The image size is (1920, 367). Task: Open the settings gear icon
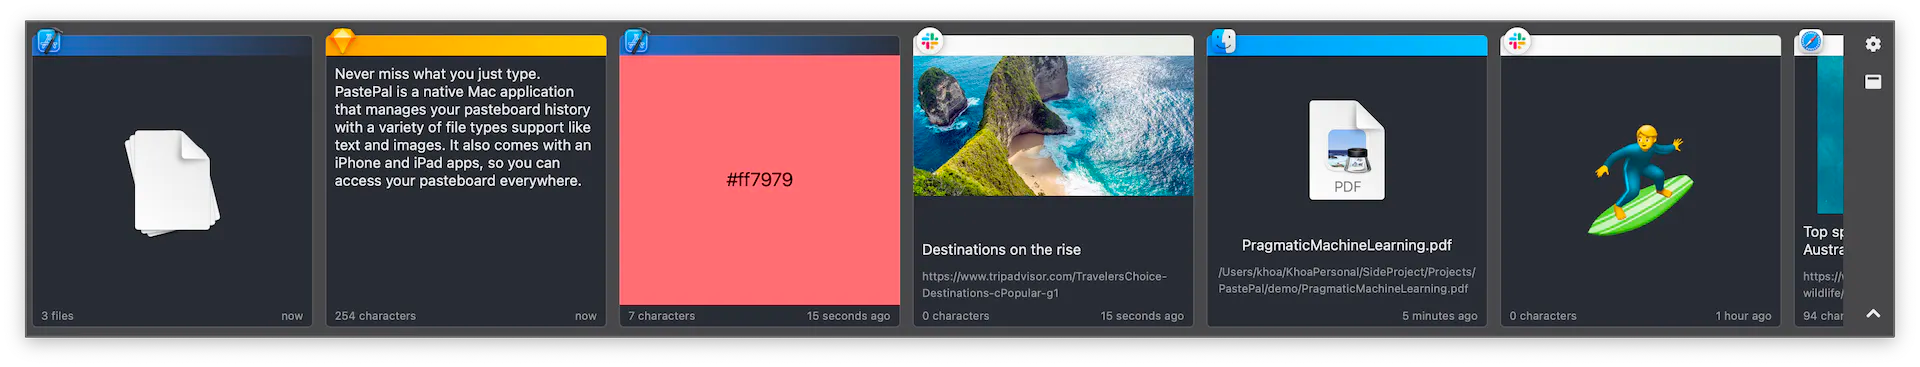tap(1873, 44)
